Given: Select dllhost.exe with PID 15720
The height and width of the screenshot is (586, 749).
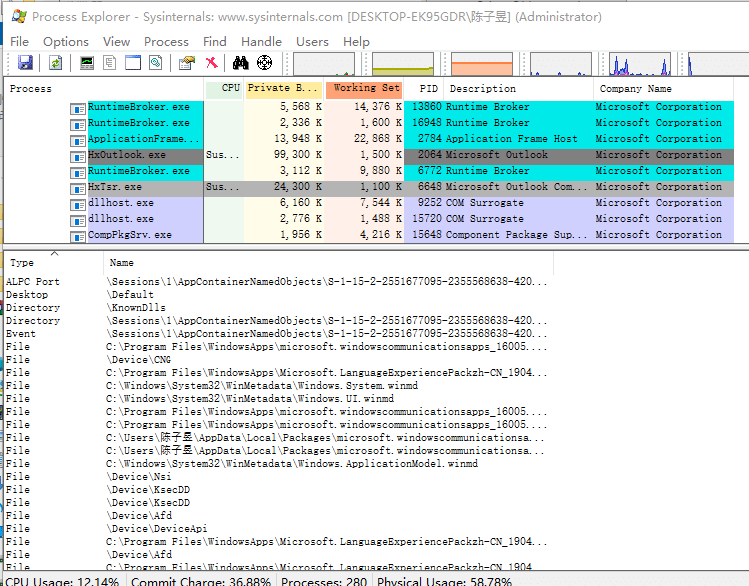Looking at the screenshot, I should pyautogui.click(x=369, y=219).
